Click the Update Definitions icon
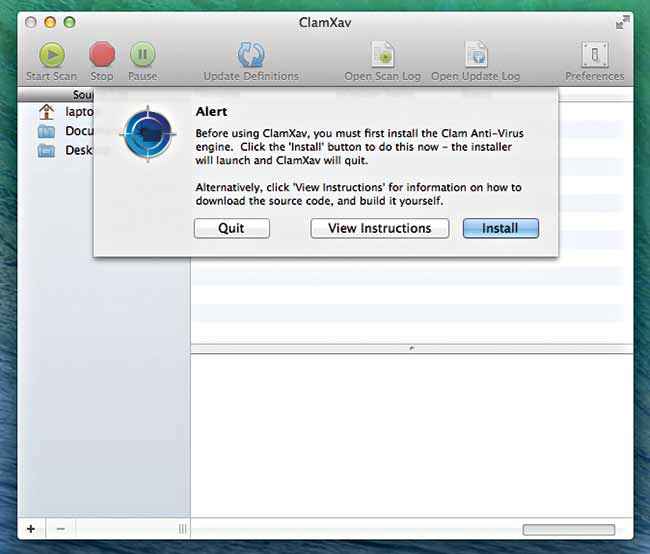This screenshot has width=650, height=554. tap(251, 54)
